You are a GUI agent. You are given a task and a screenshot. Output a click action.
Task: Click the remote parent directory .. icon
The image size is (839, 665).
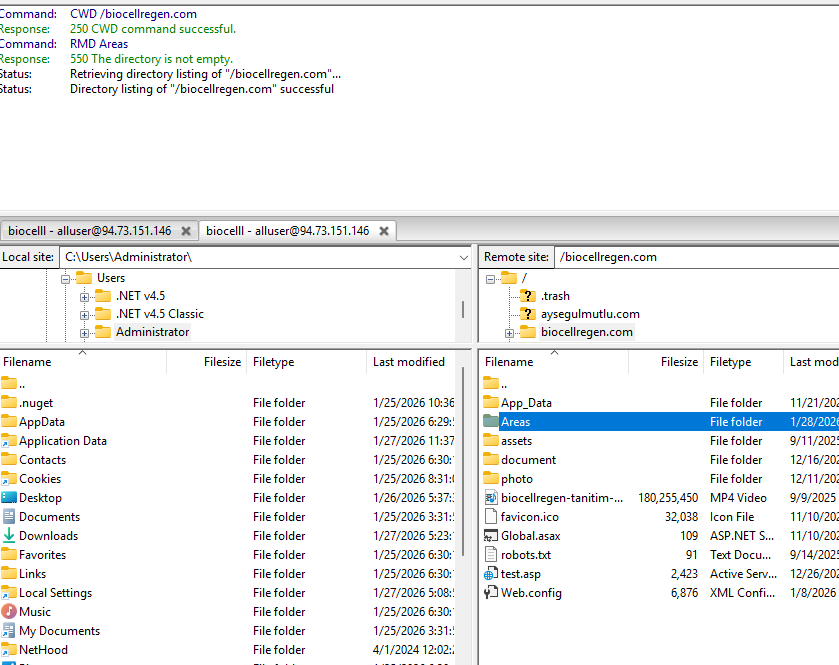491,383
